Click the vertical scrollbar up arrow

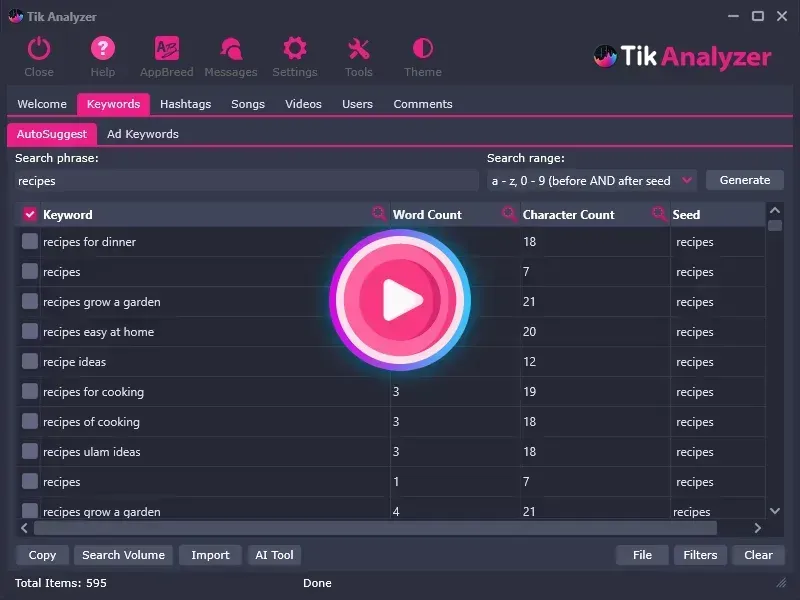pos(774,210)
